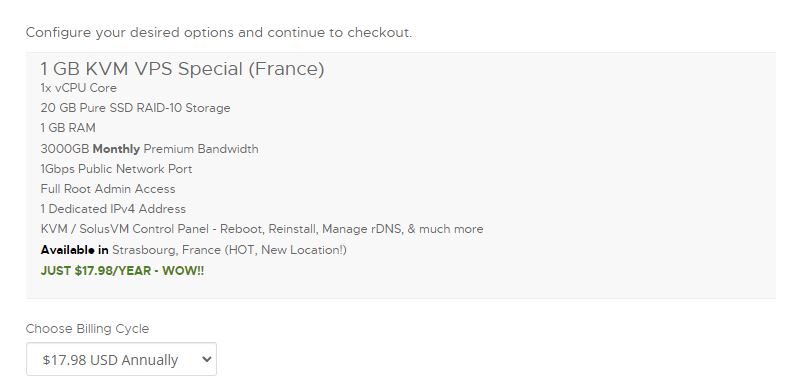790x389 pixels.
Task: Click 3000GB in the bandwidth line
Action: point(65,149)
